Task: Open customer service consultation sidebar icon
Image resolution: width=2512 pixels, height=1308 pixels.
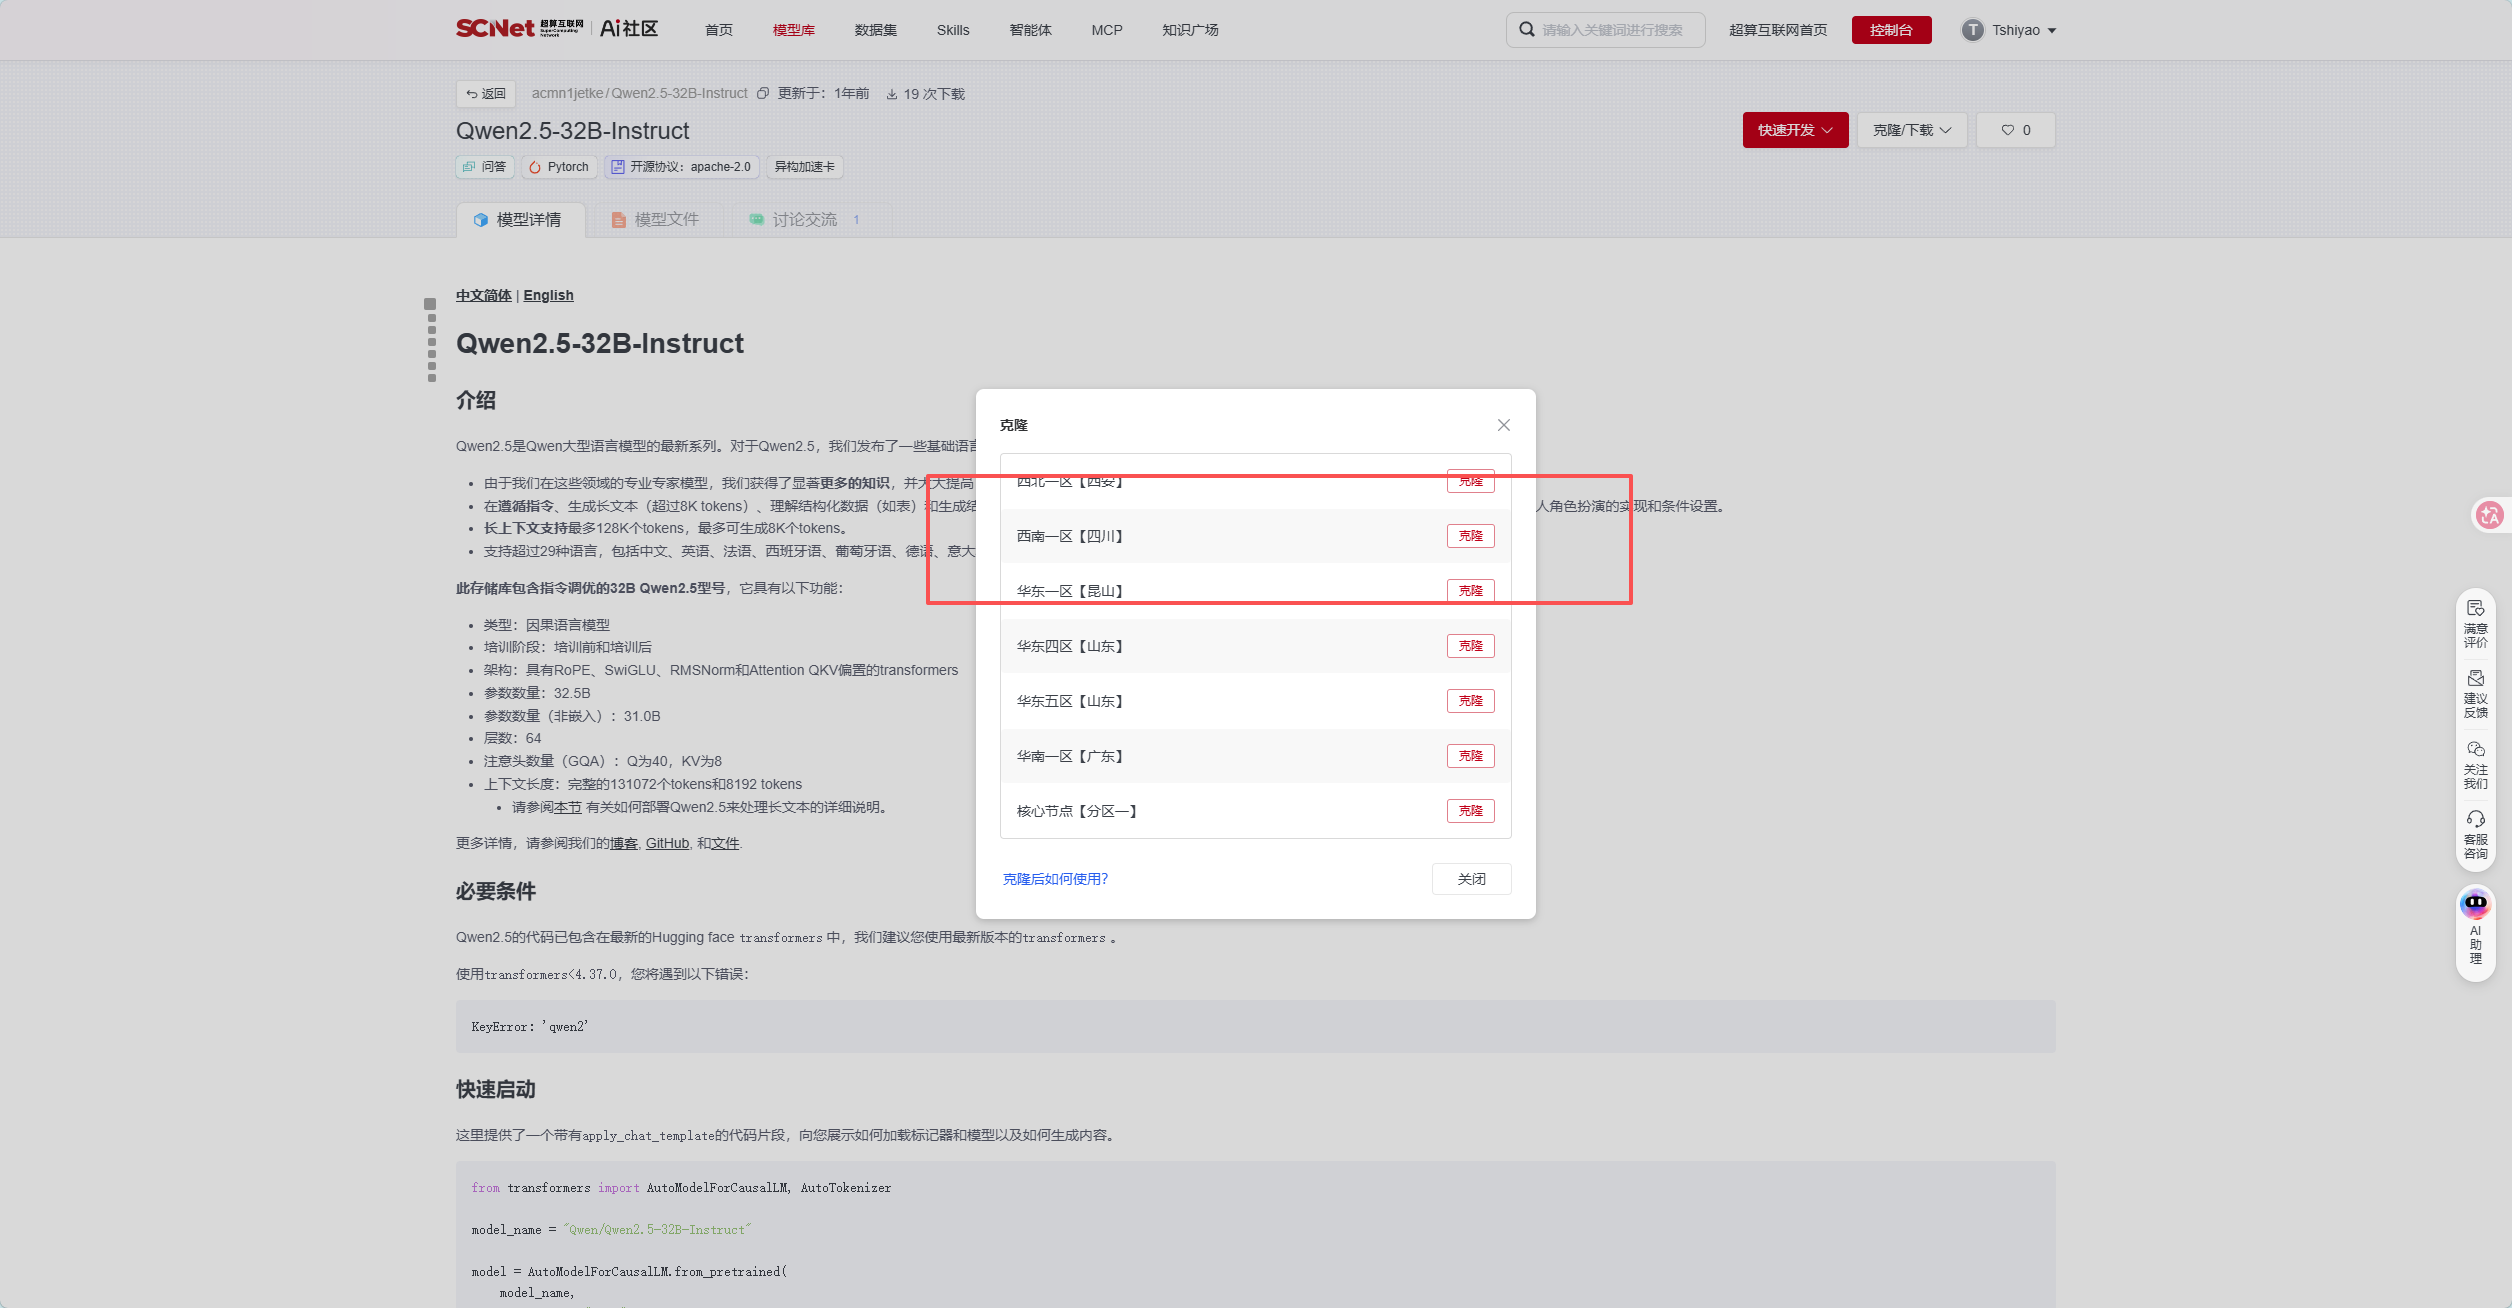Action: (2475, 835)
